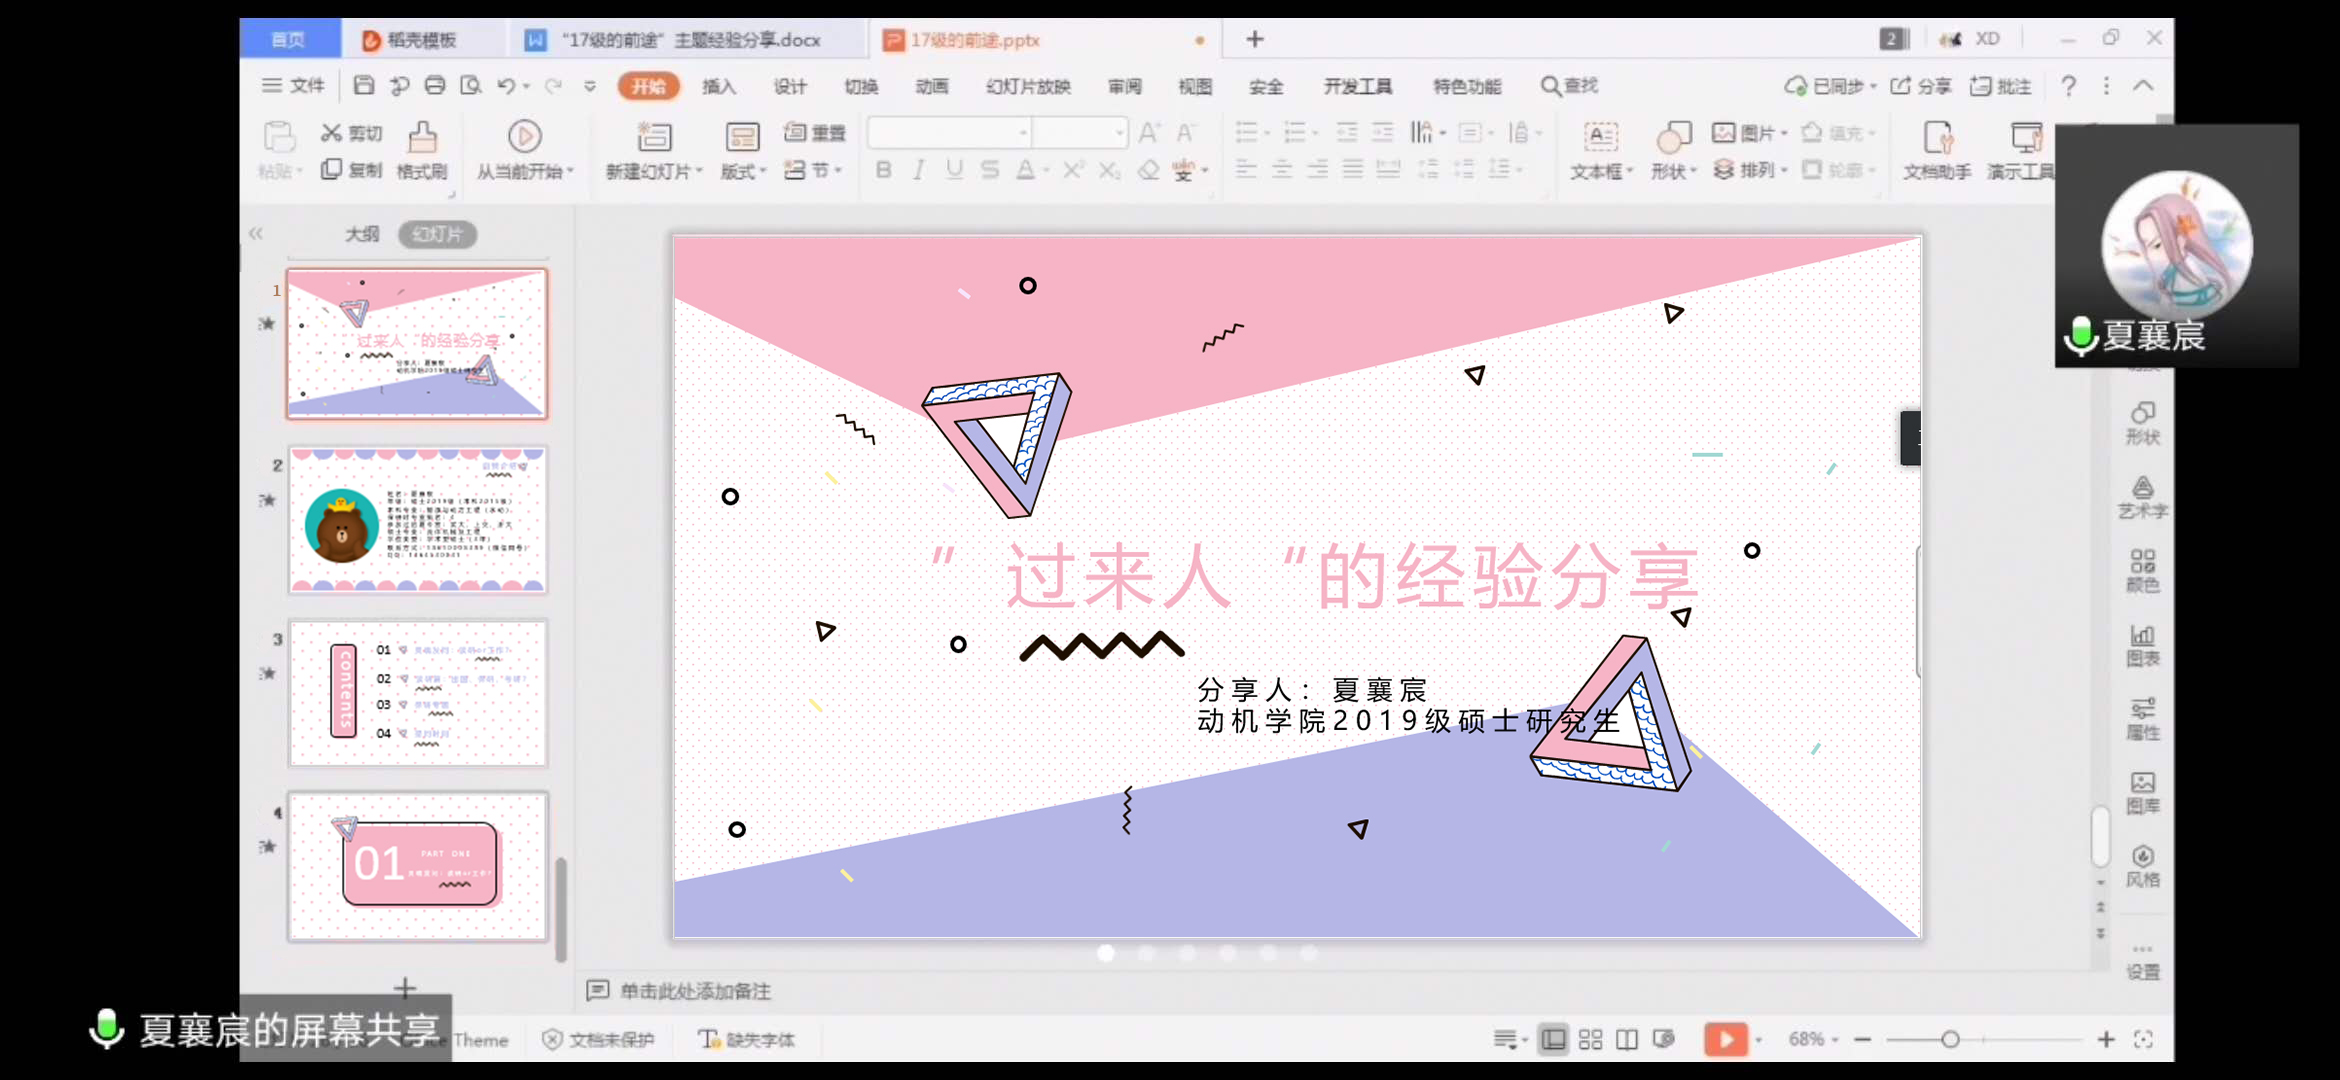Switch to the 17级的前途 docx document tab
Viewport: 2340px width, 1080px height.
click(x=690, y=40)
